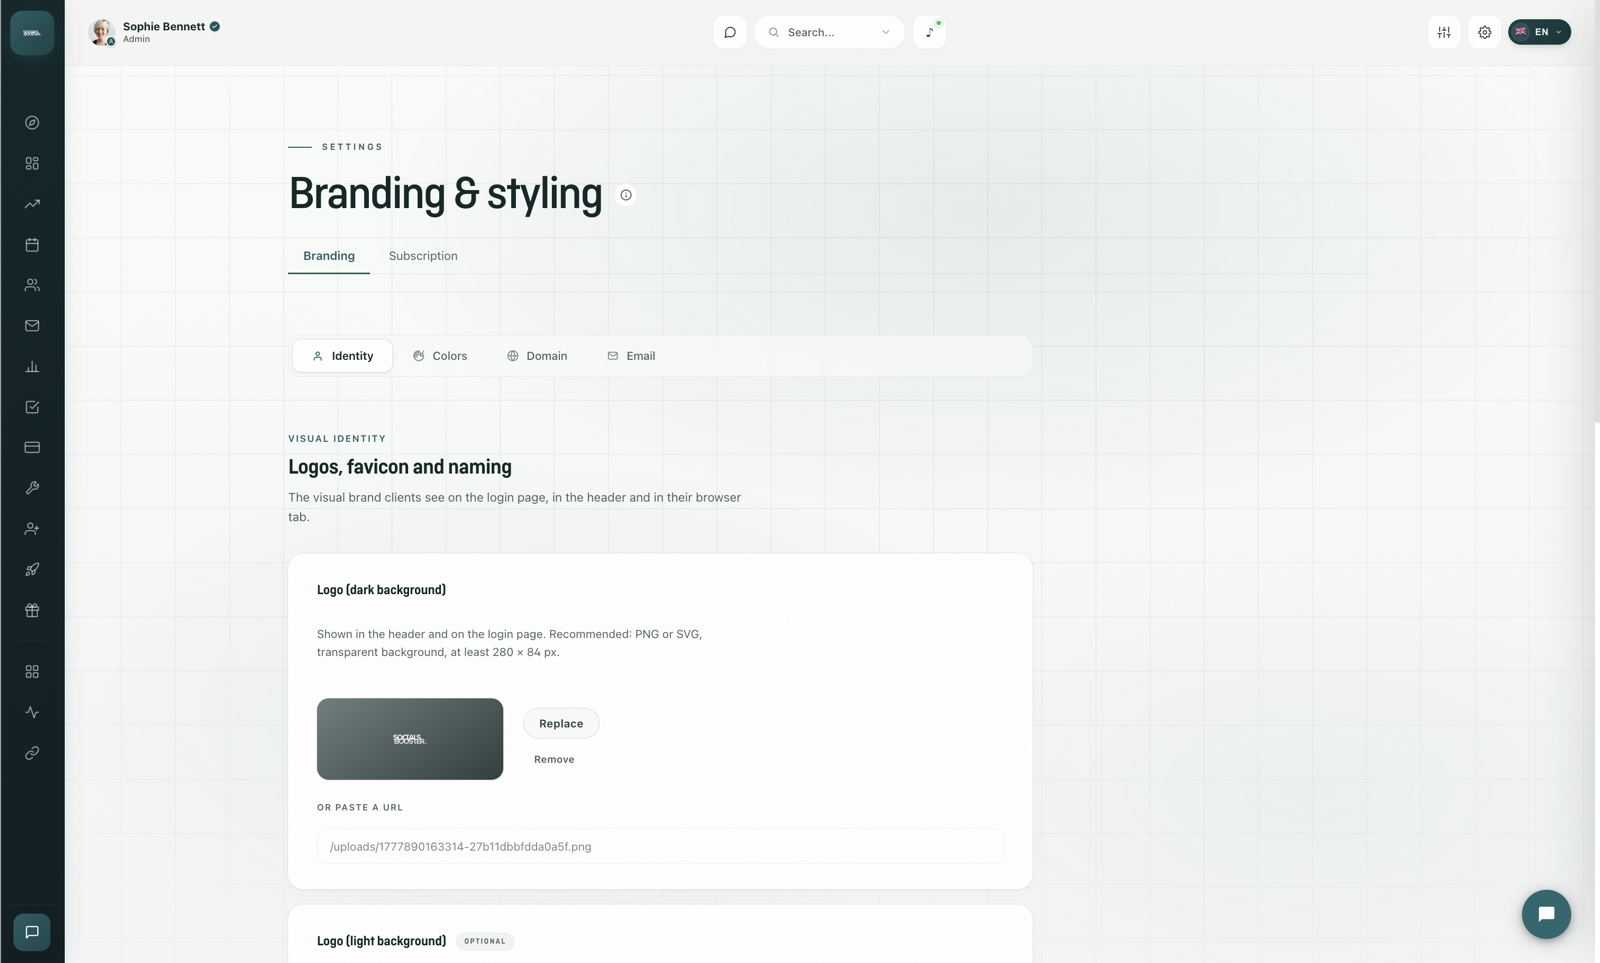
Task: Open the bar chart icon in sidebar
Action: pyautogui.click(x=32, y=366)
